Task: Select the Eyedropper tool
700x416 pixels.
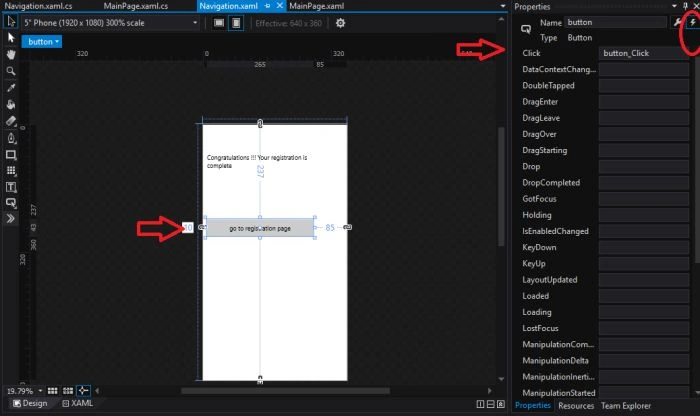Action: pos(11,87)
